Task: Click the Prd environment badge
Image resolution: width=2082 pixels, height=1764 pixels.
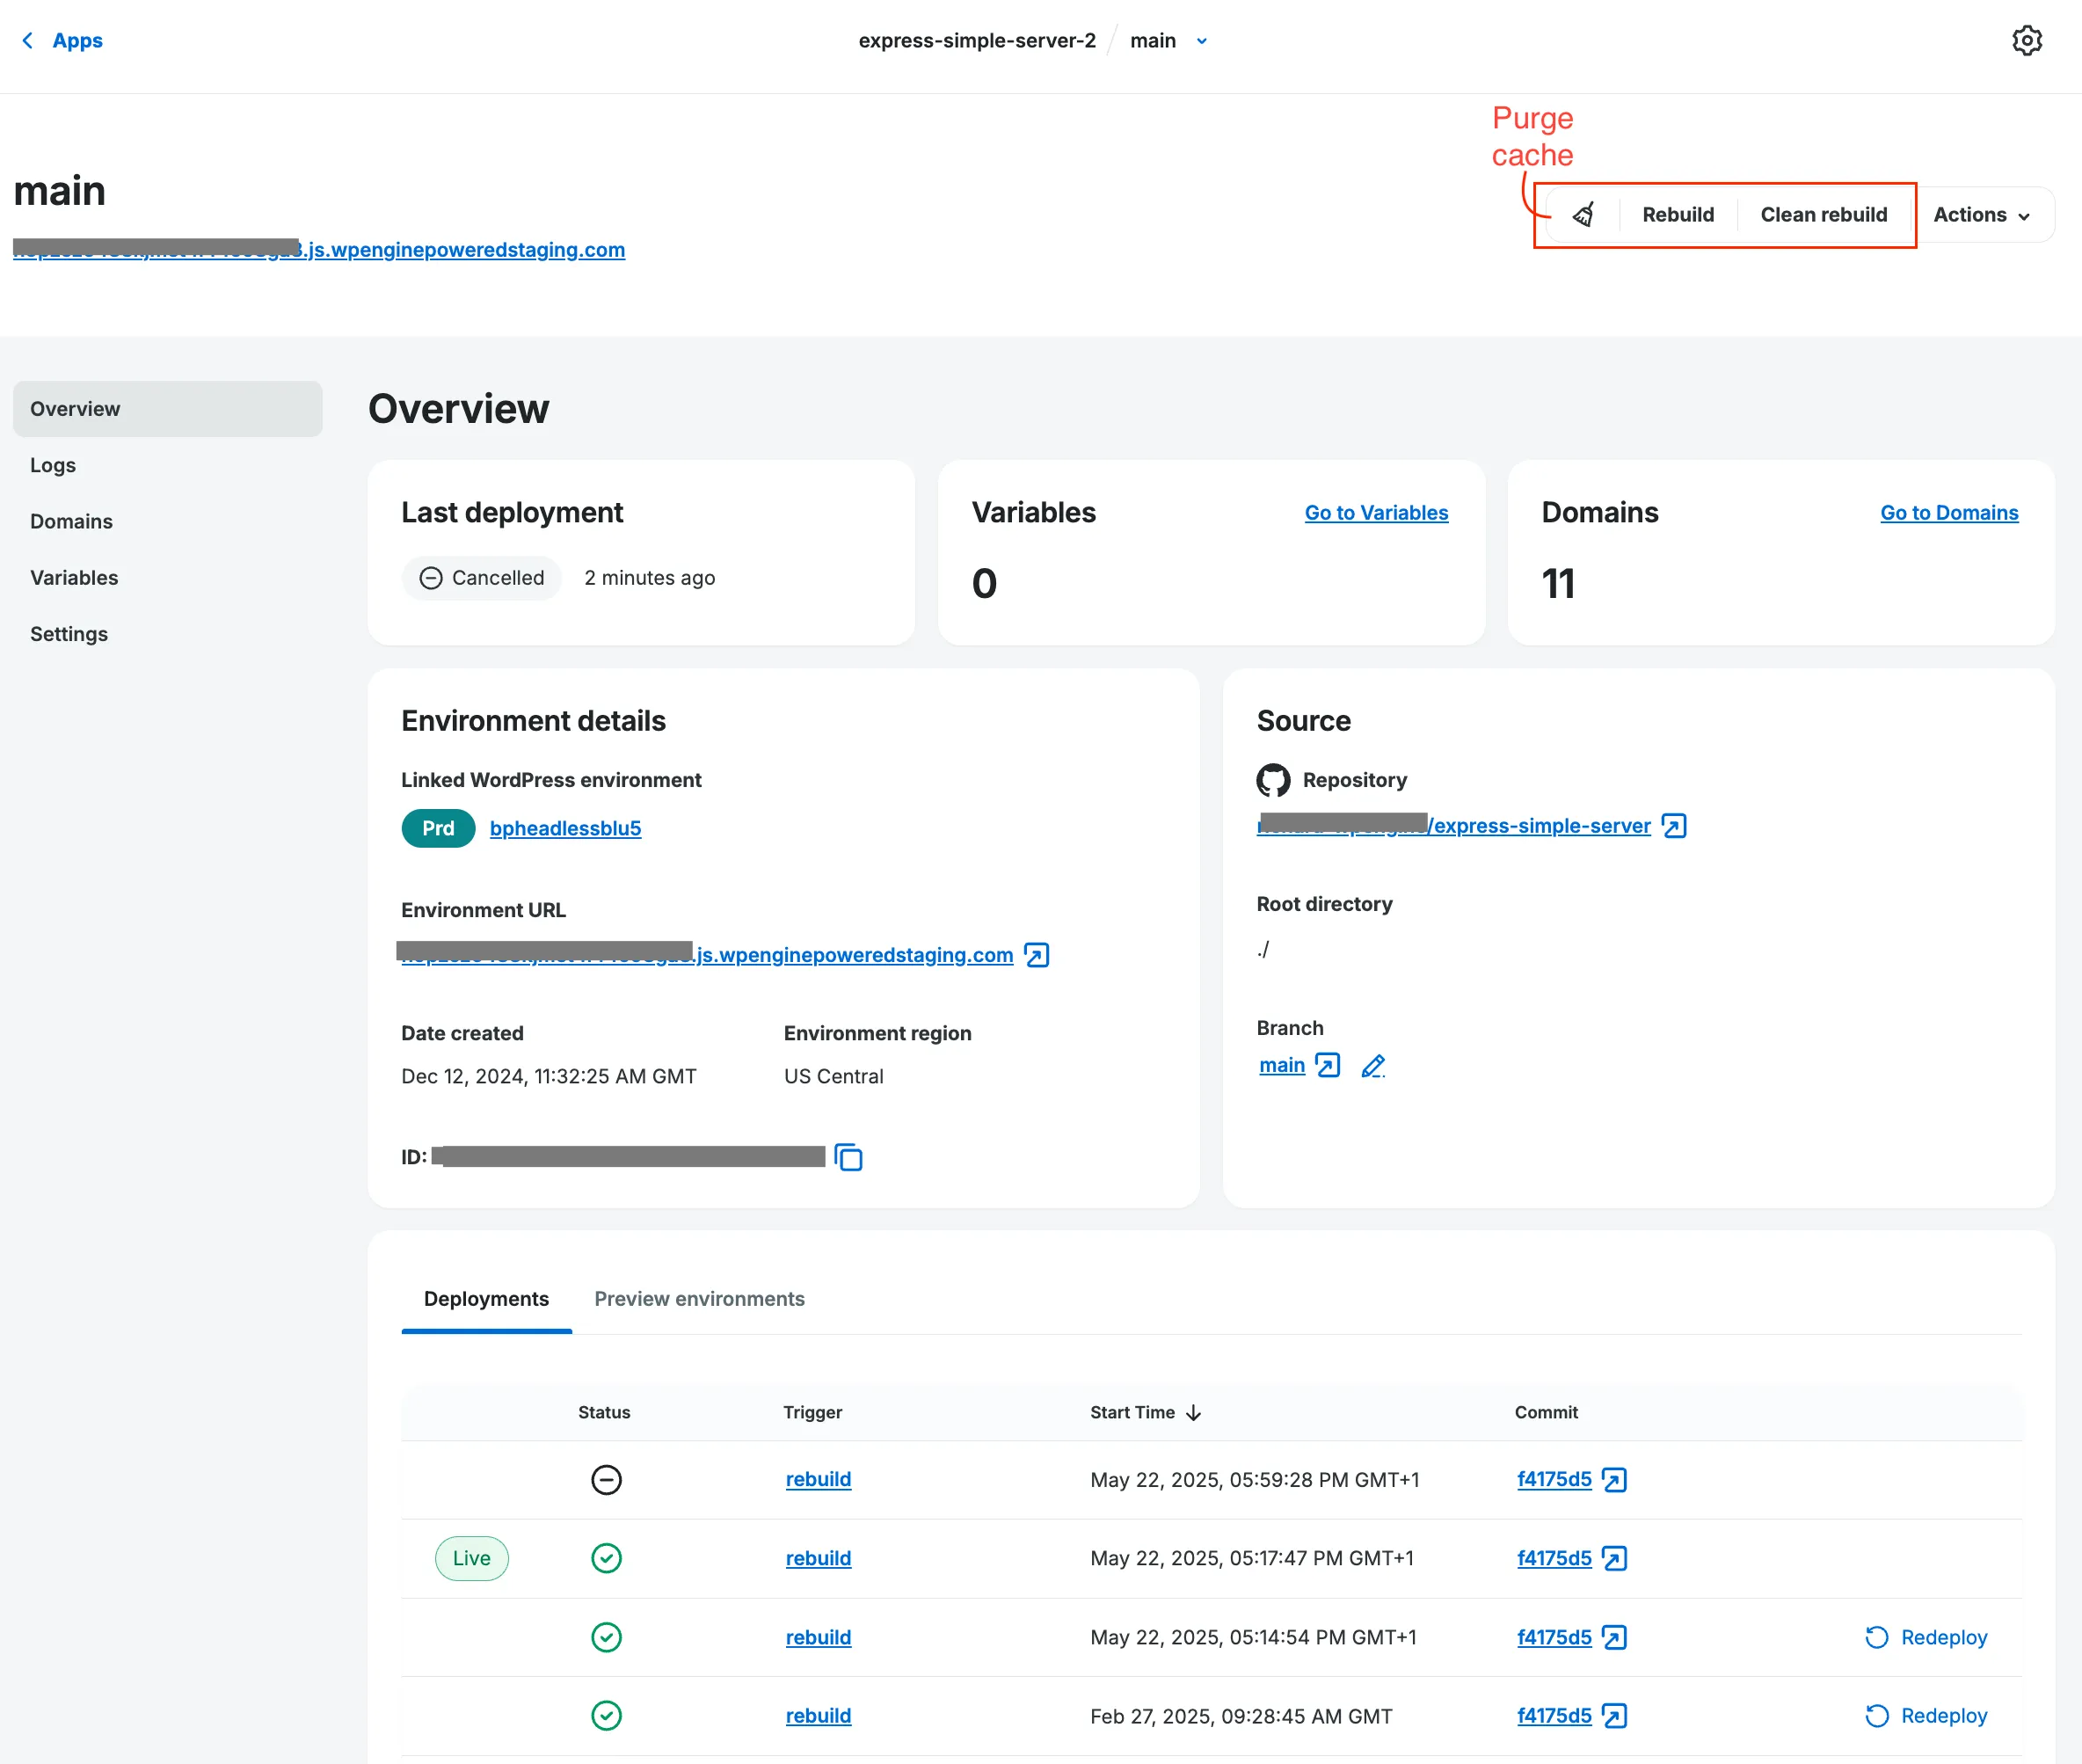Action: (x=438, y=828)
